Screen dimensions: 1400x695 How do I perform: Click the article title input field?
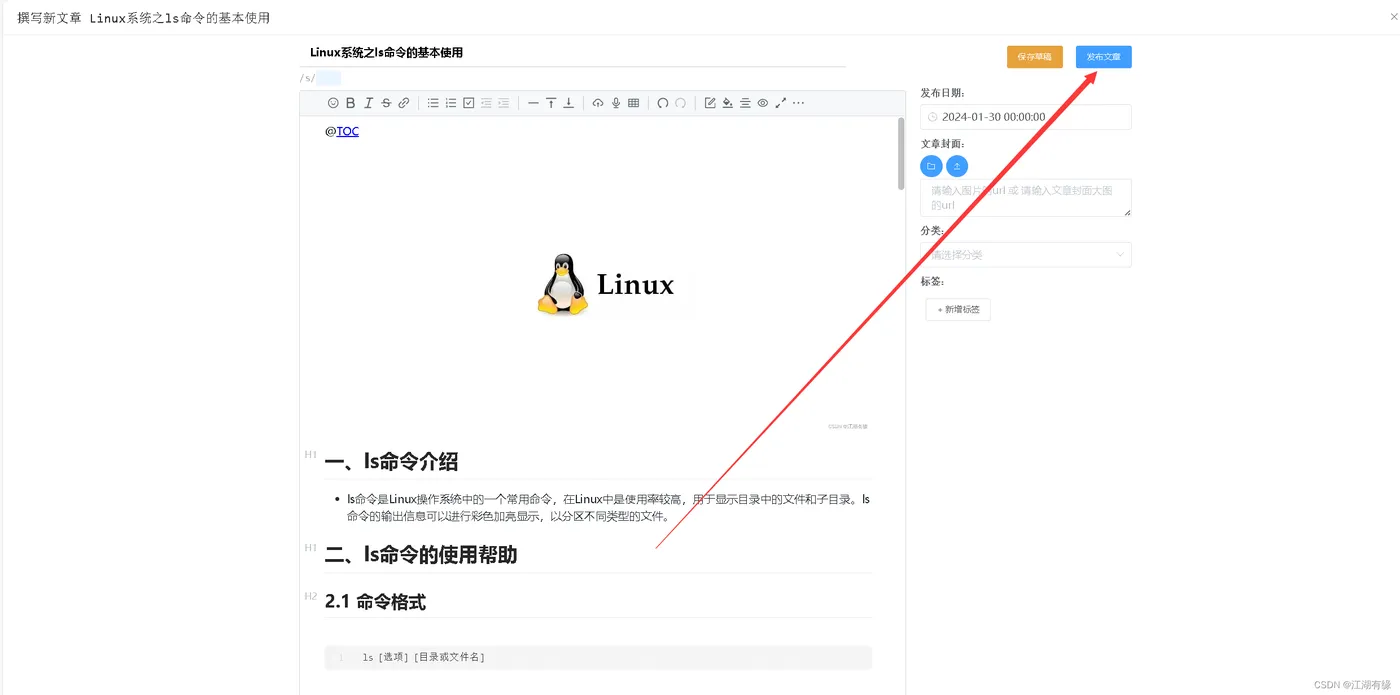[573, 53]
